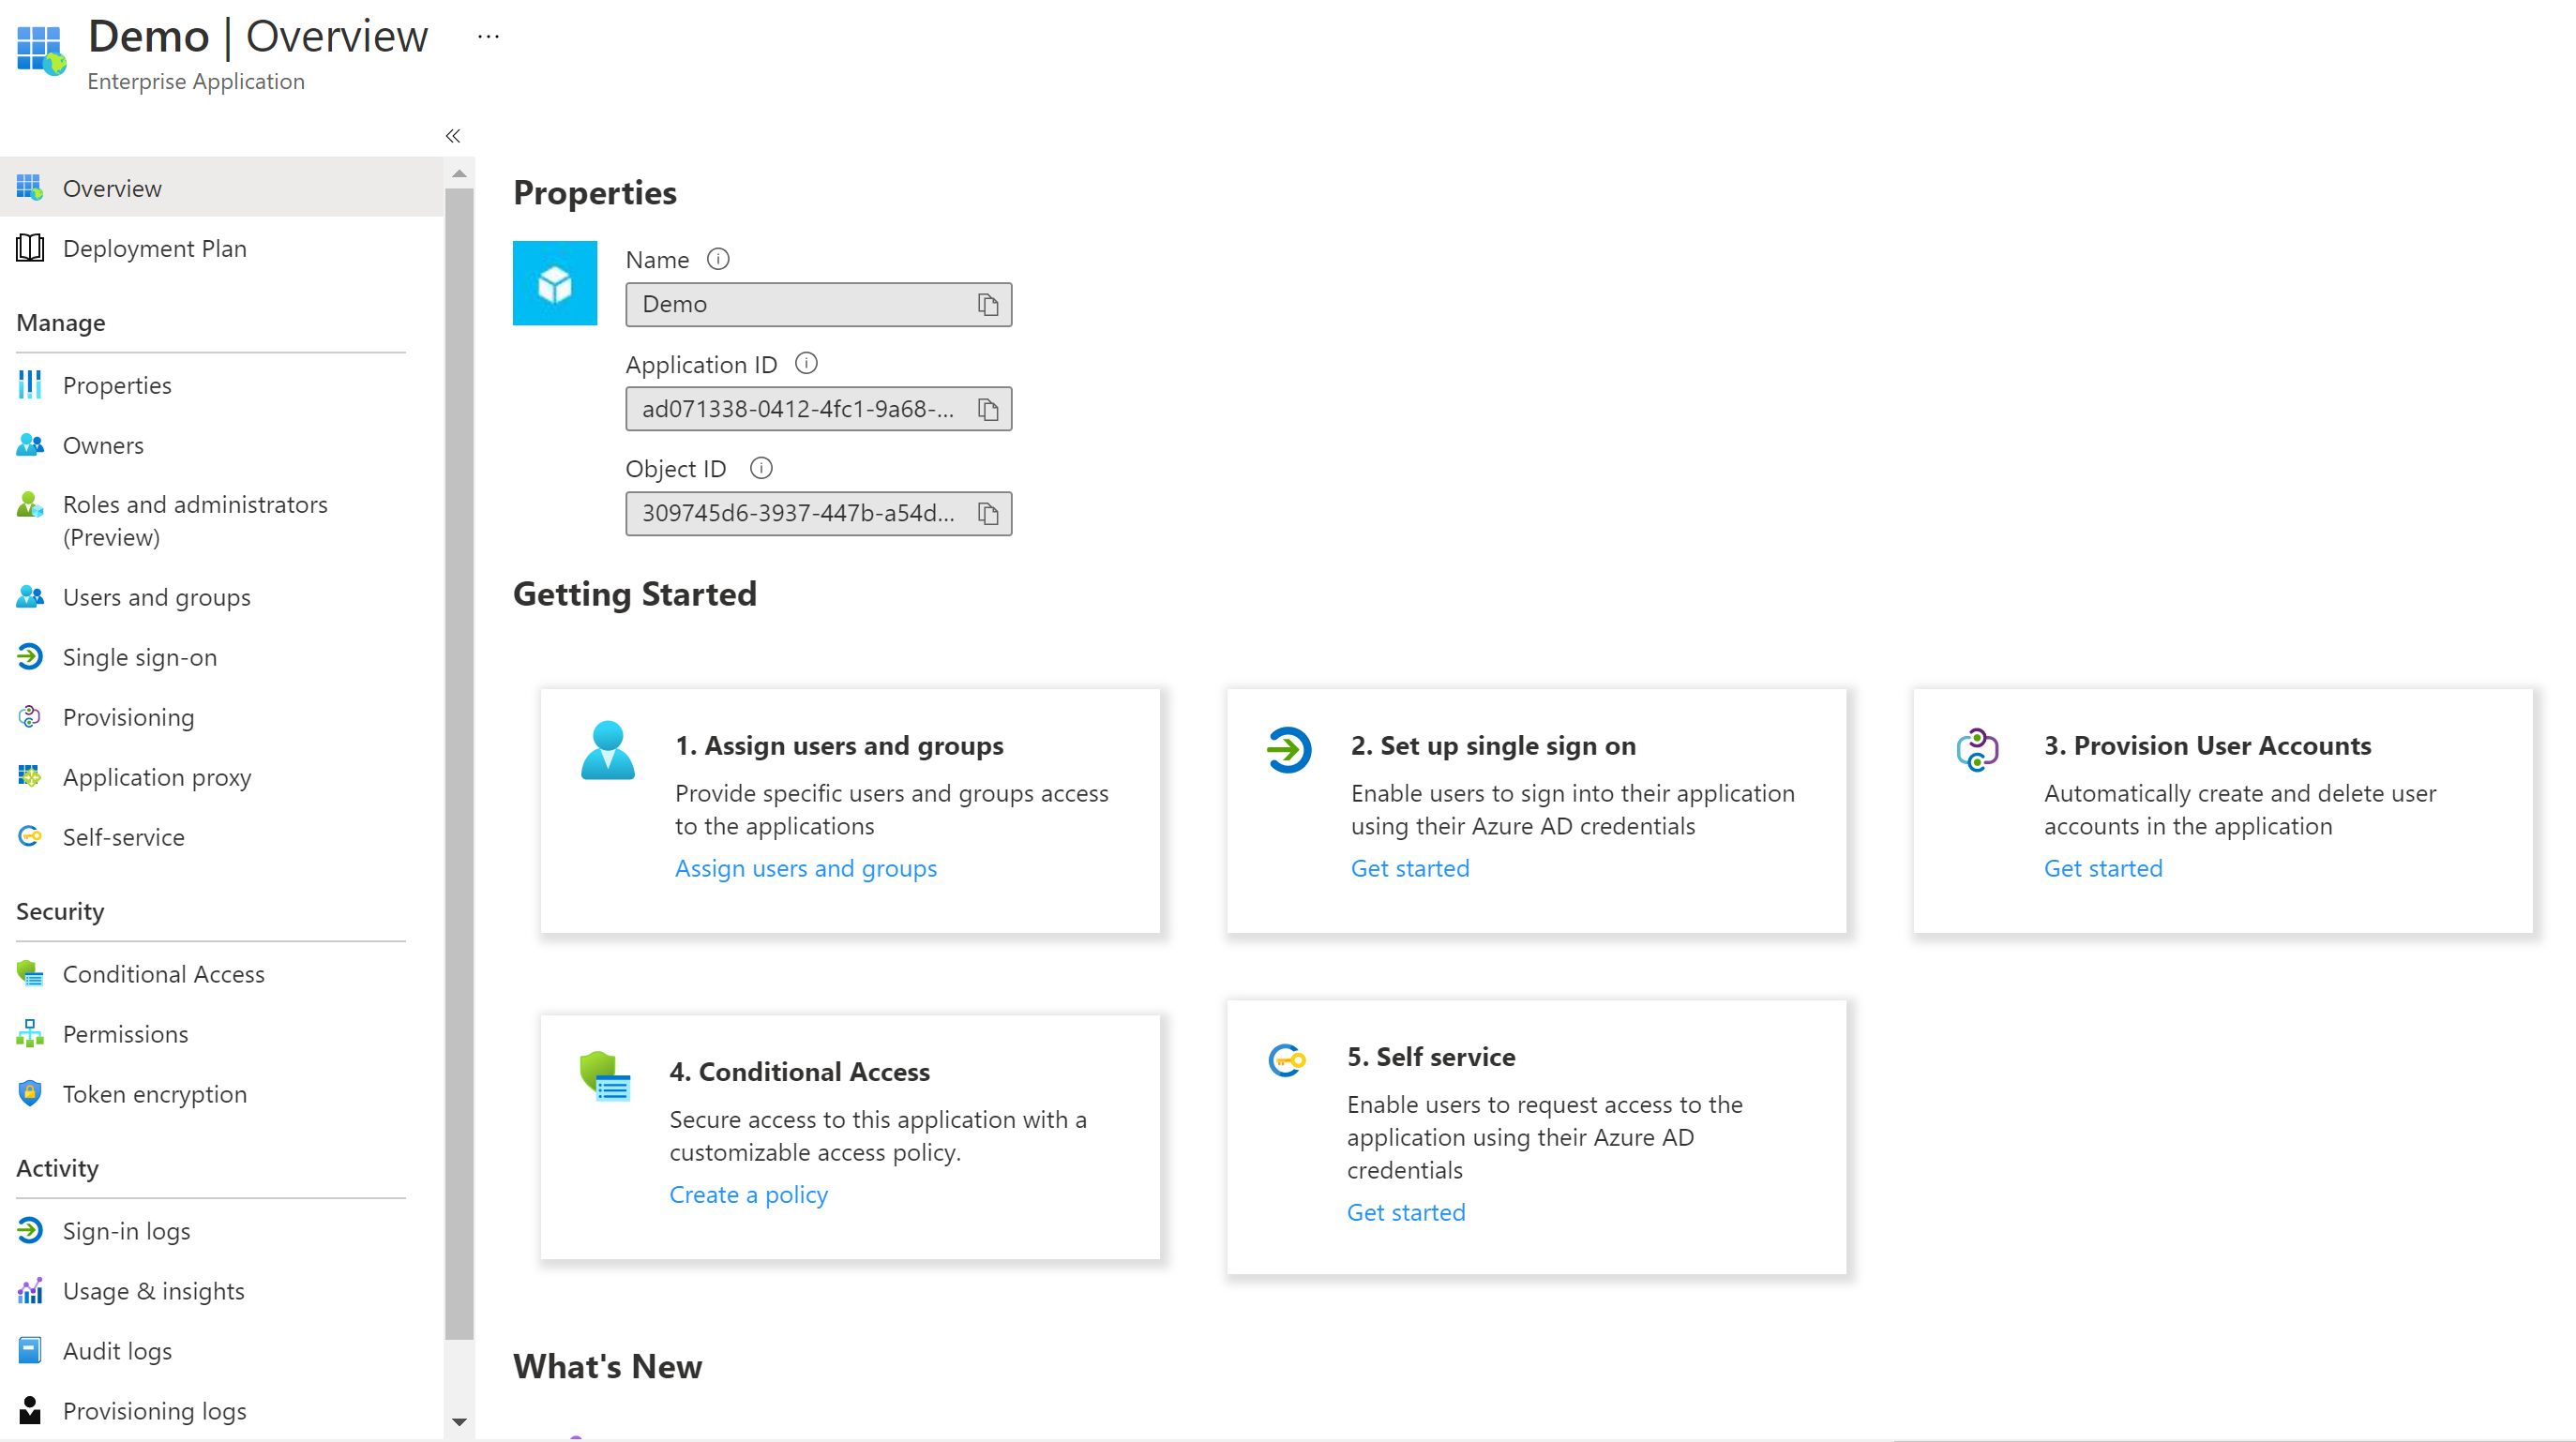
Task: Open Token encryption settings
Action: (154, 1094)
